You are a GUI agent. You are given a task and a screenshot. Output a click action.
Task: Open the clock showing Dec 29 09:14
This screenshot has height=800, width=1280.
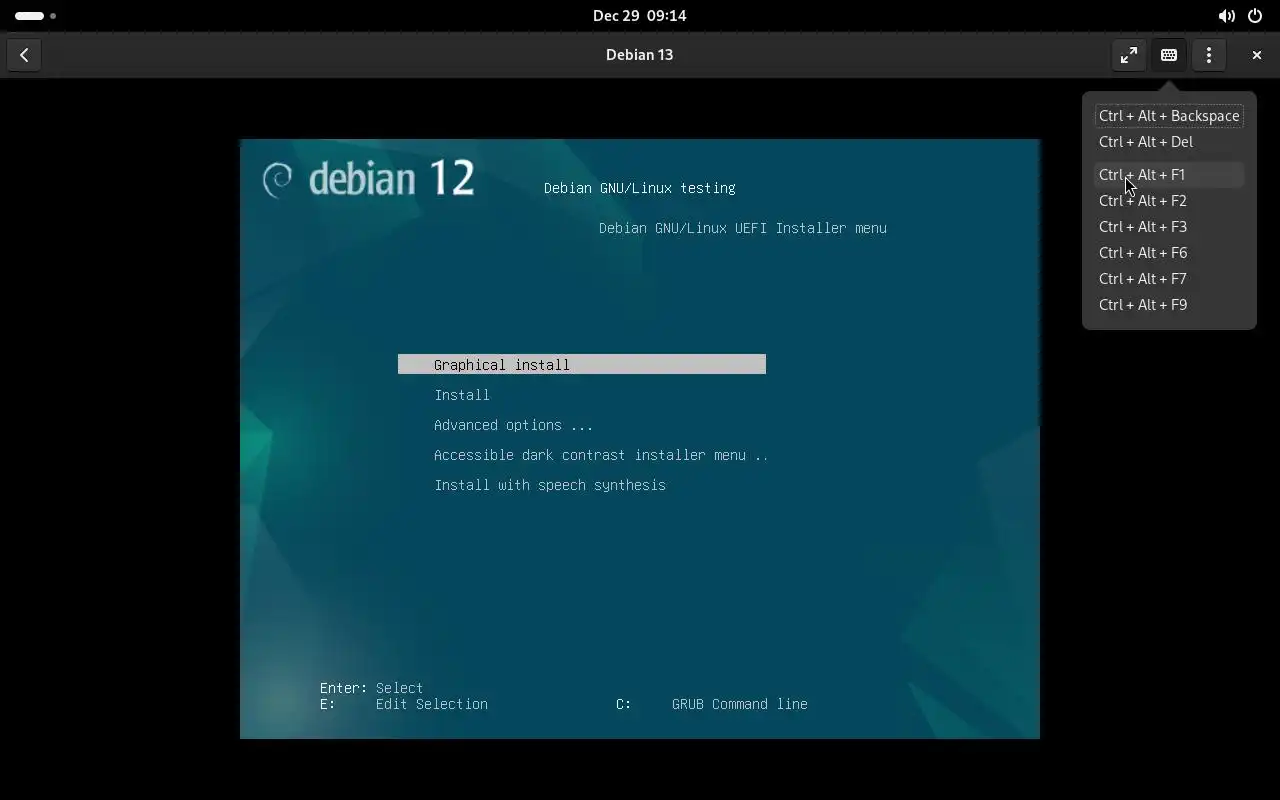coord(639,16)
